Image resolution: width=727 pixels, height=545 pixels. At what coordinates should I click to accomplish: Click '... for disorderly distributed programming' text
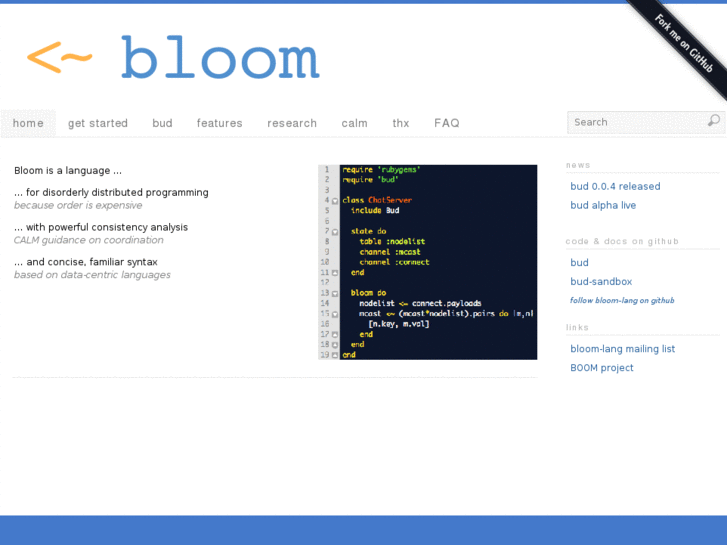pos(111,192)
